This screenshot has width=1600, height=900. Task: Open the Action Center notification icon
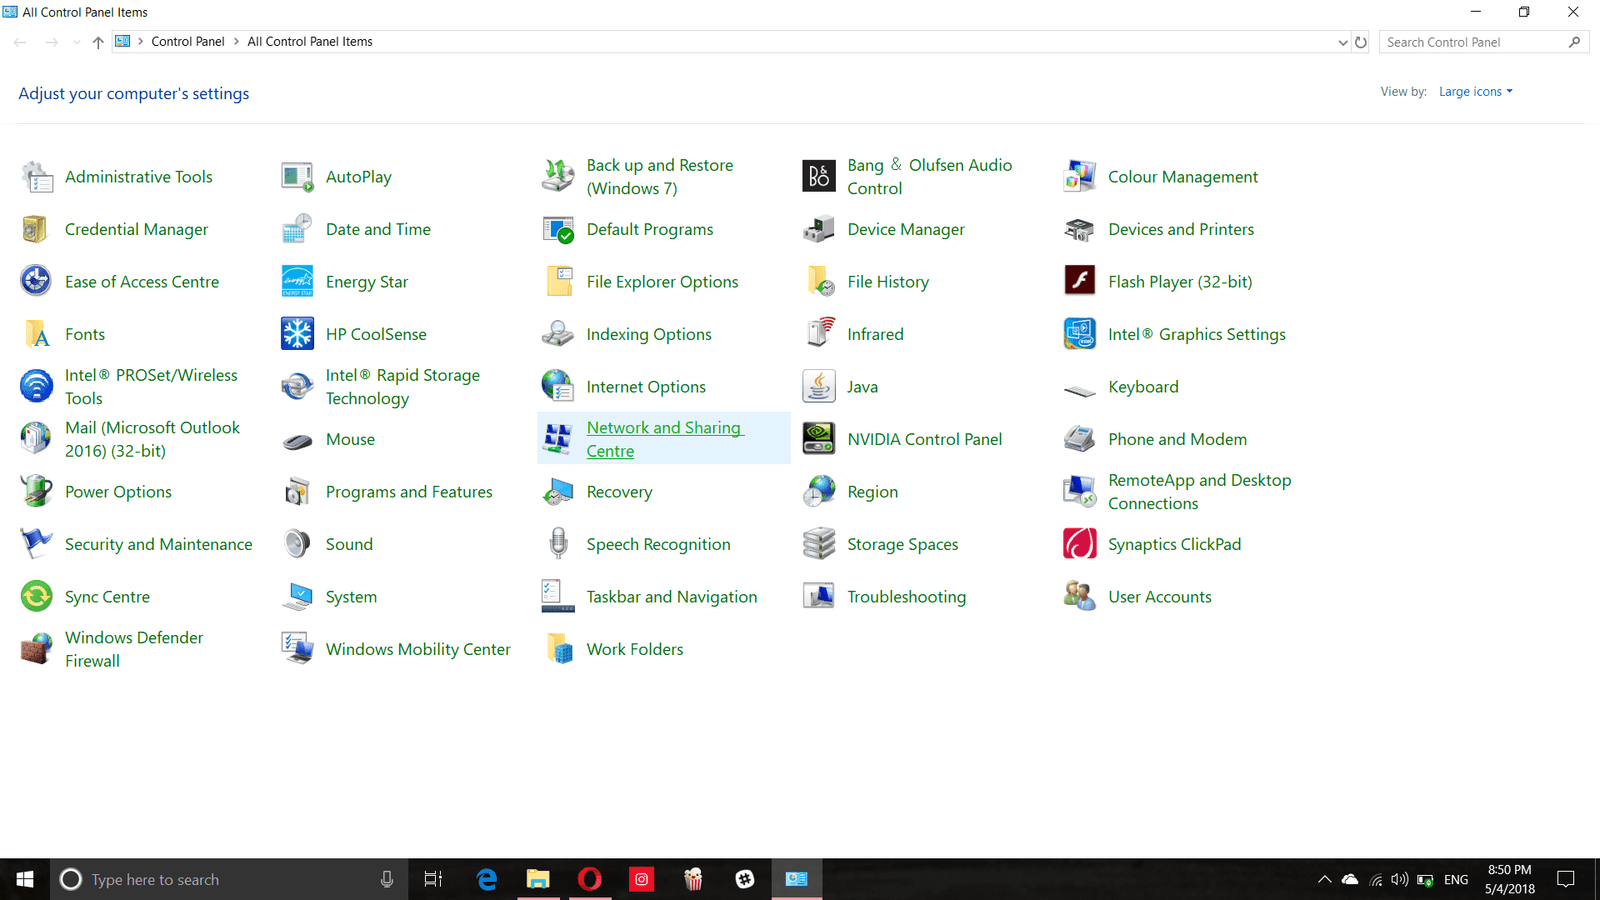click(x=1566, y=879)
